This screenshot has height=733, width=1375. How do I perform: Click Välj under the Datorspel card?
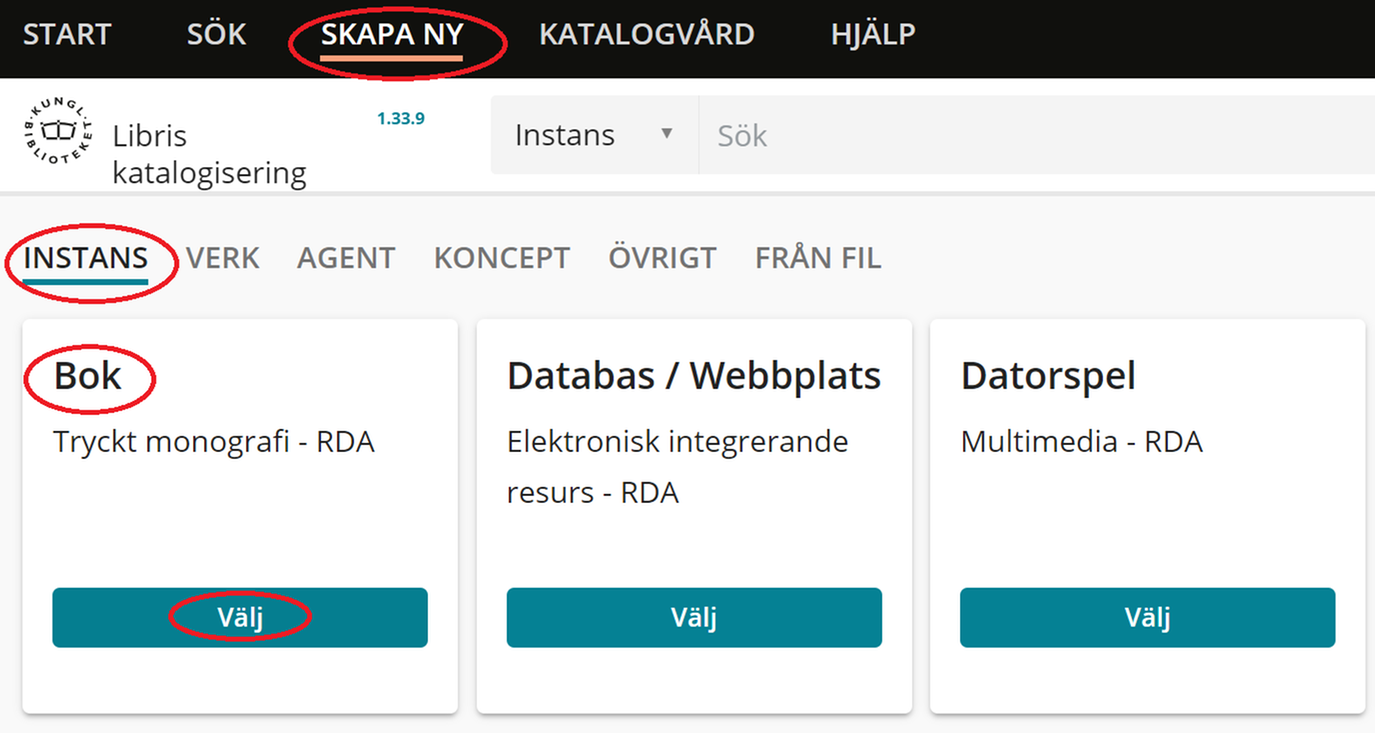[1147, 617]
